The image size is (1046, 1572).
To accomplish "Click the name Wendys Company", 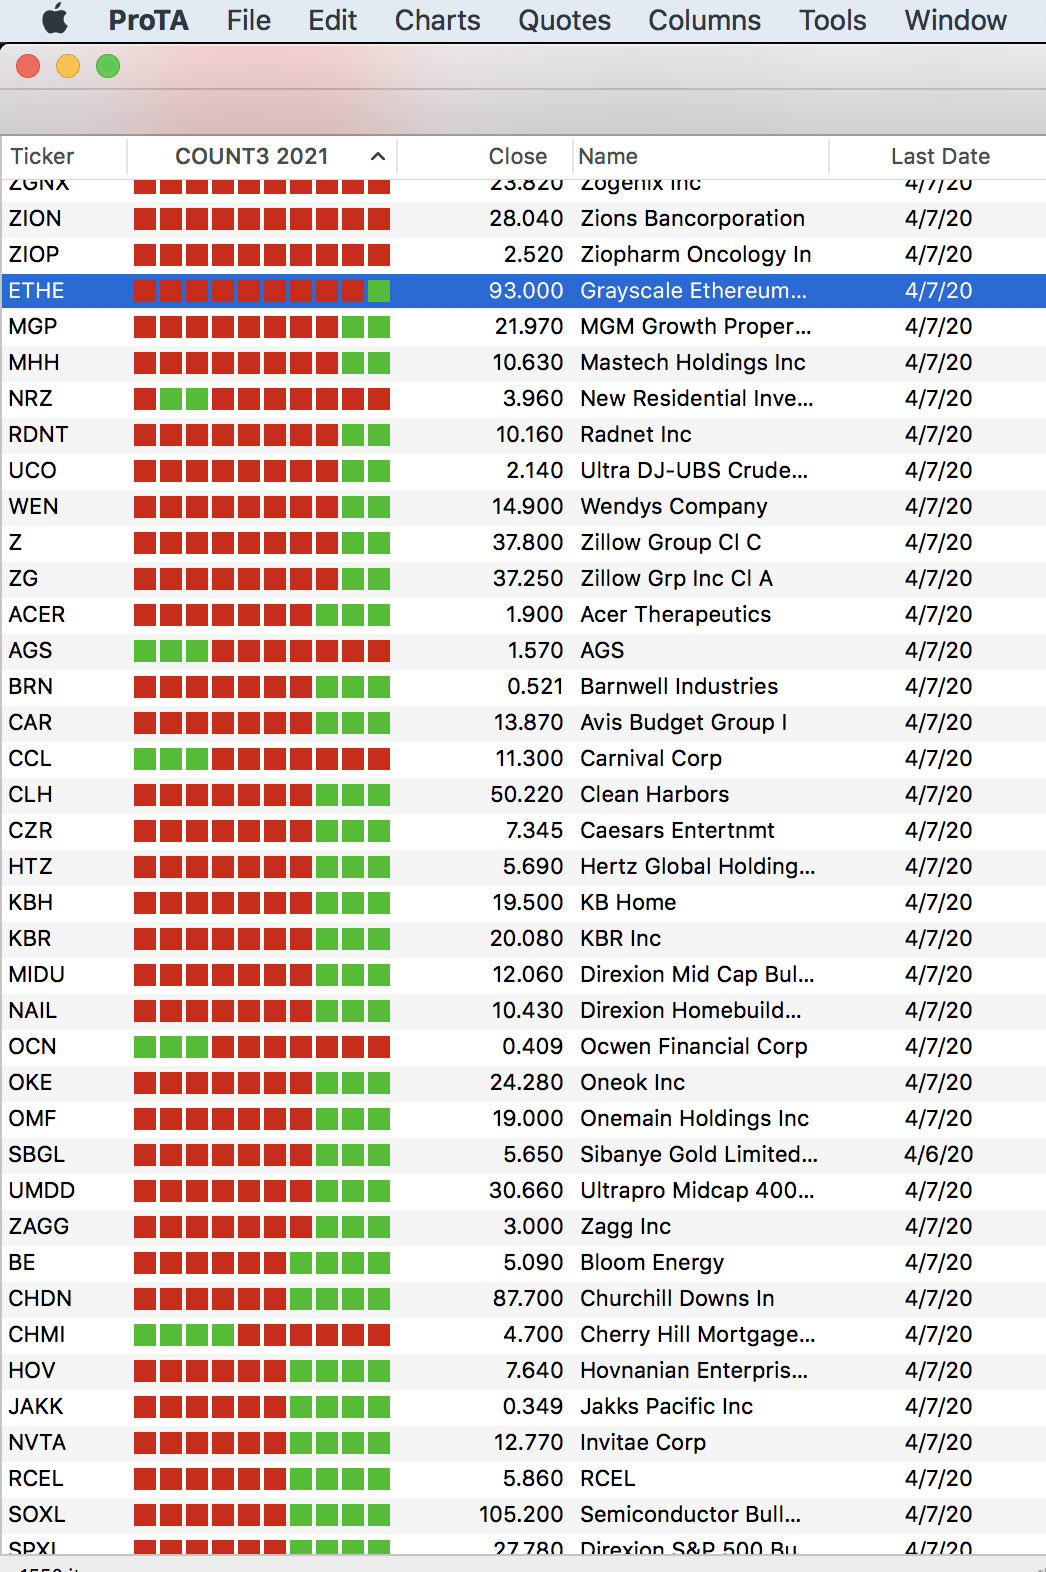I will pyautogui.click(x=674, y=507).
